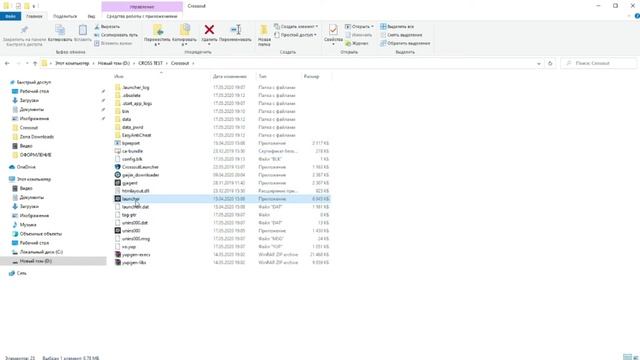Select Zona Downloads in Quick access
Viewport: 640px width, 360px height.
[x=37, y=137]
